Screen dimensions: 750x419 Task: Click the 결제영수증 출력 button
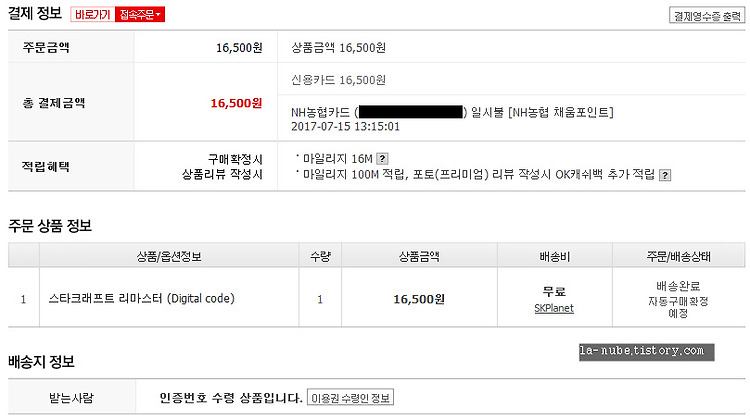[707, 15]
